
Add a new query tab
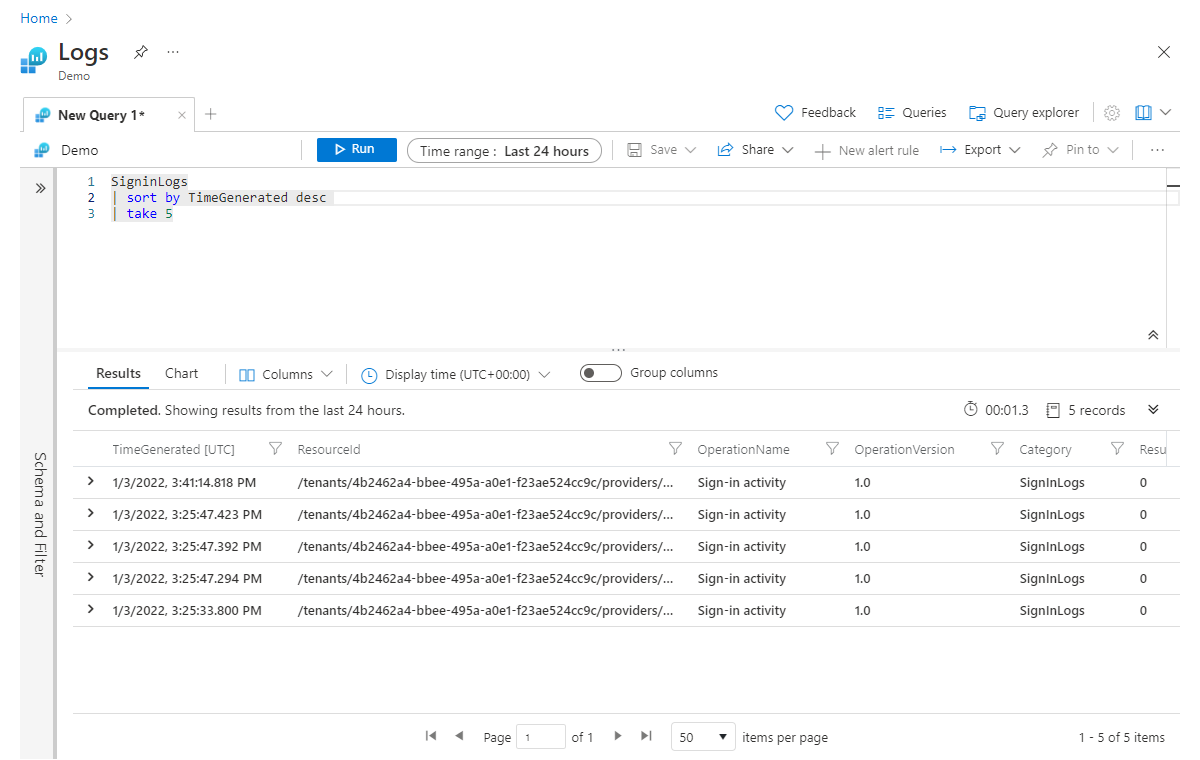[x=210, y=114]
